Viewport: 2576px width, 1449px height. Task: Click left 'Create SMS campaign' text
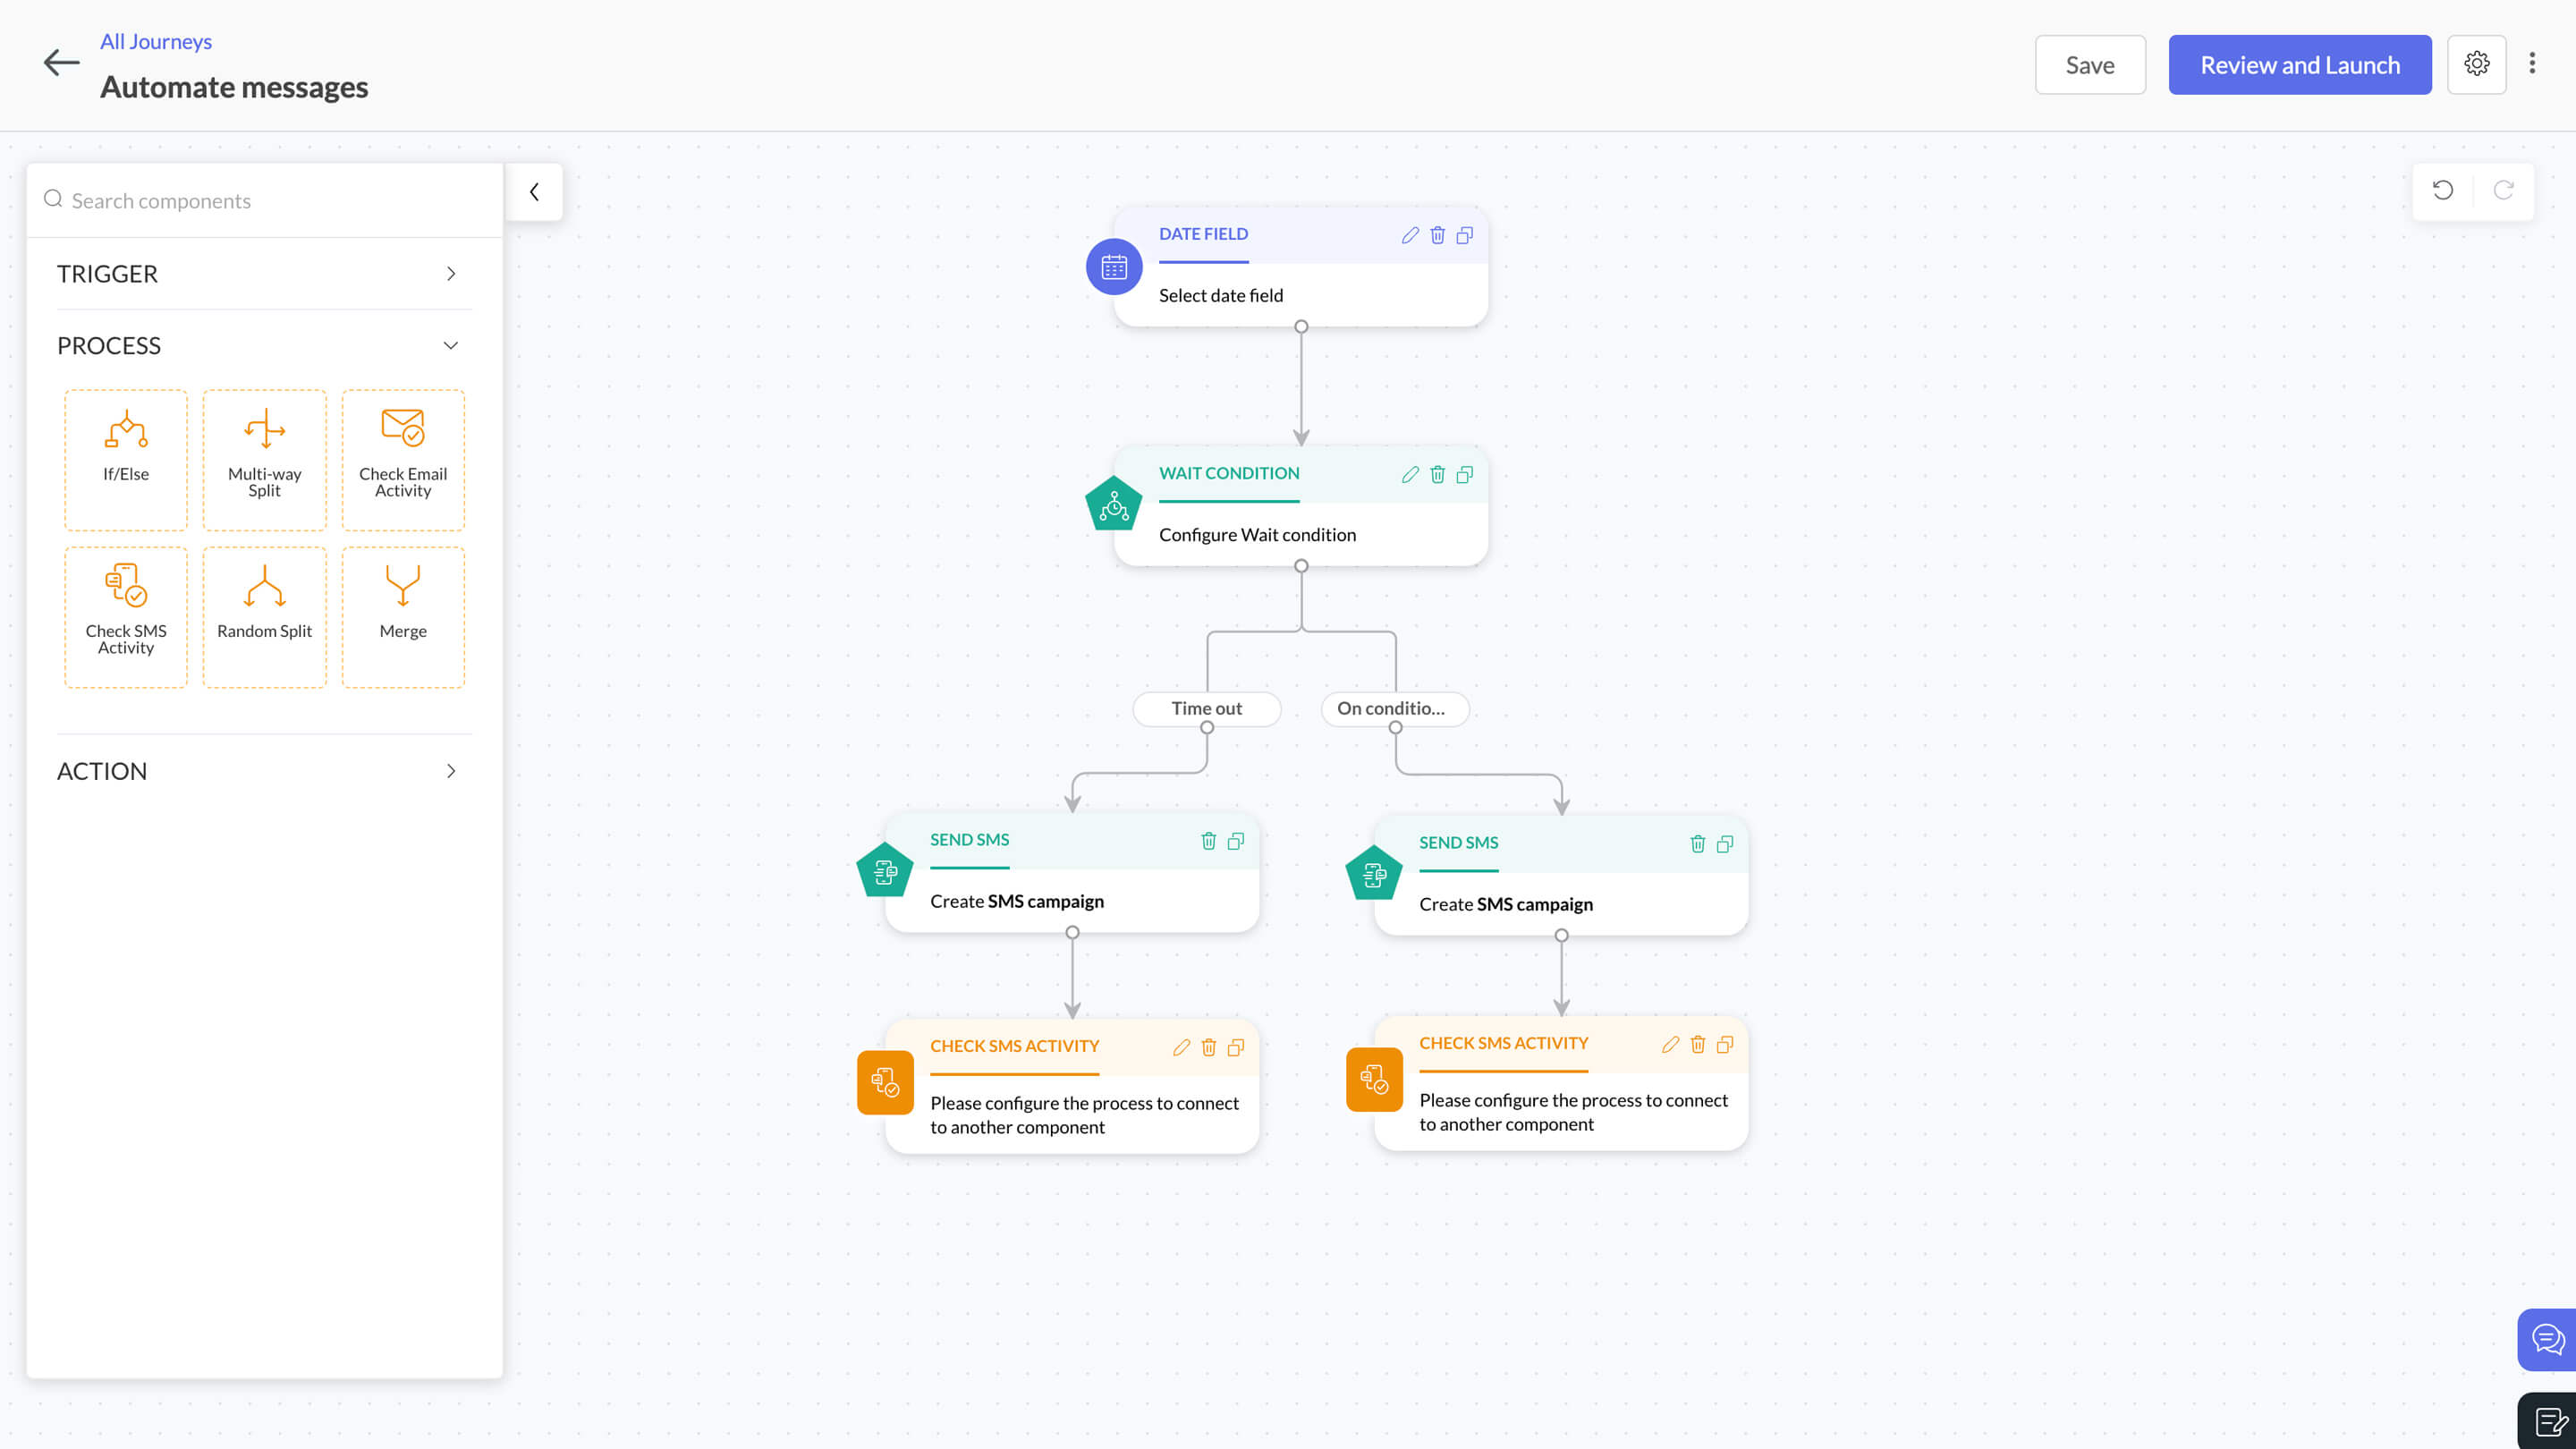coord(1017,902)
